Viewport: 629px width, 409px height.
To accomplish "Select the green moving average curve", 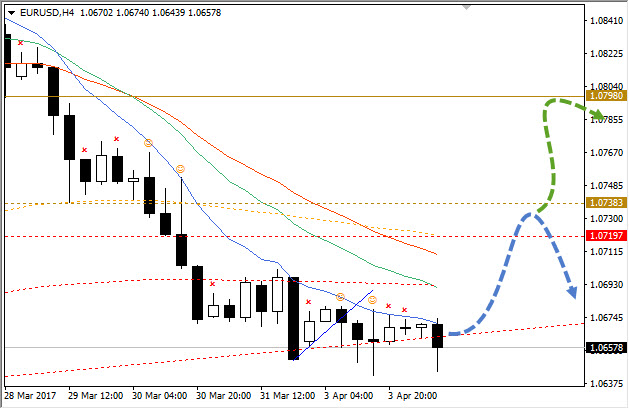I will tap(231, 182).
